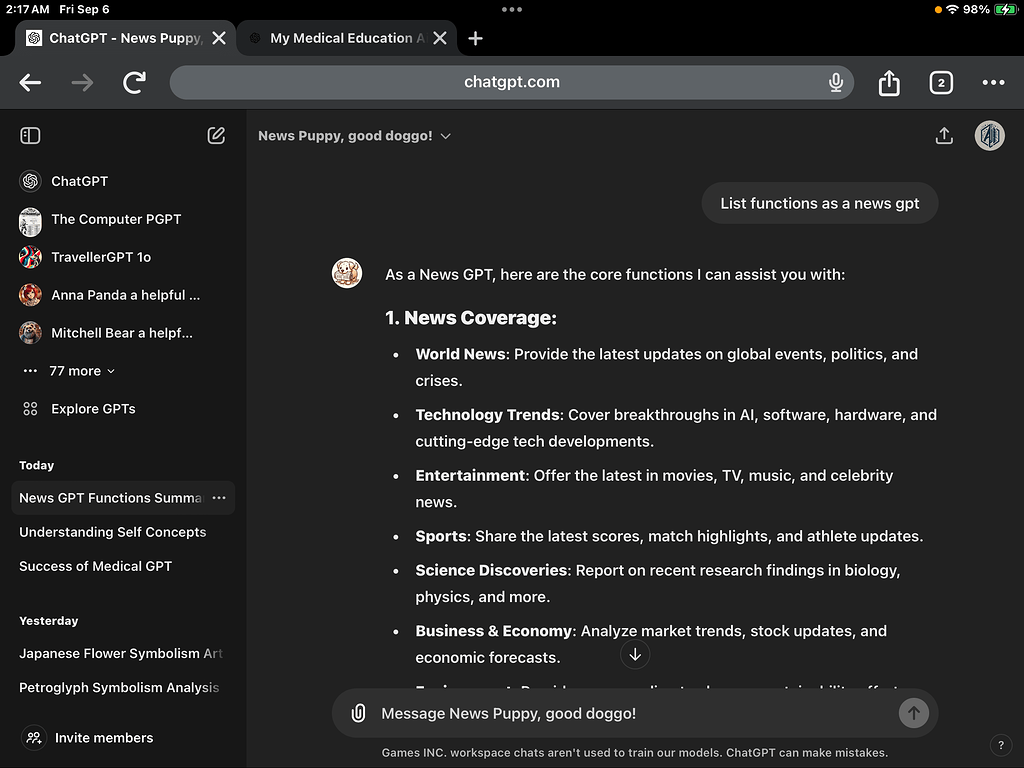Screen dimensions: 1024x768
Task: Reload the chatgpt.com page
Action: click(x=135, y=82)
